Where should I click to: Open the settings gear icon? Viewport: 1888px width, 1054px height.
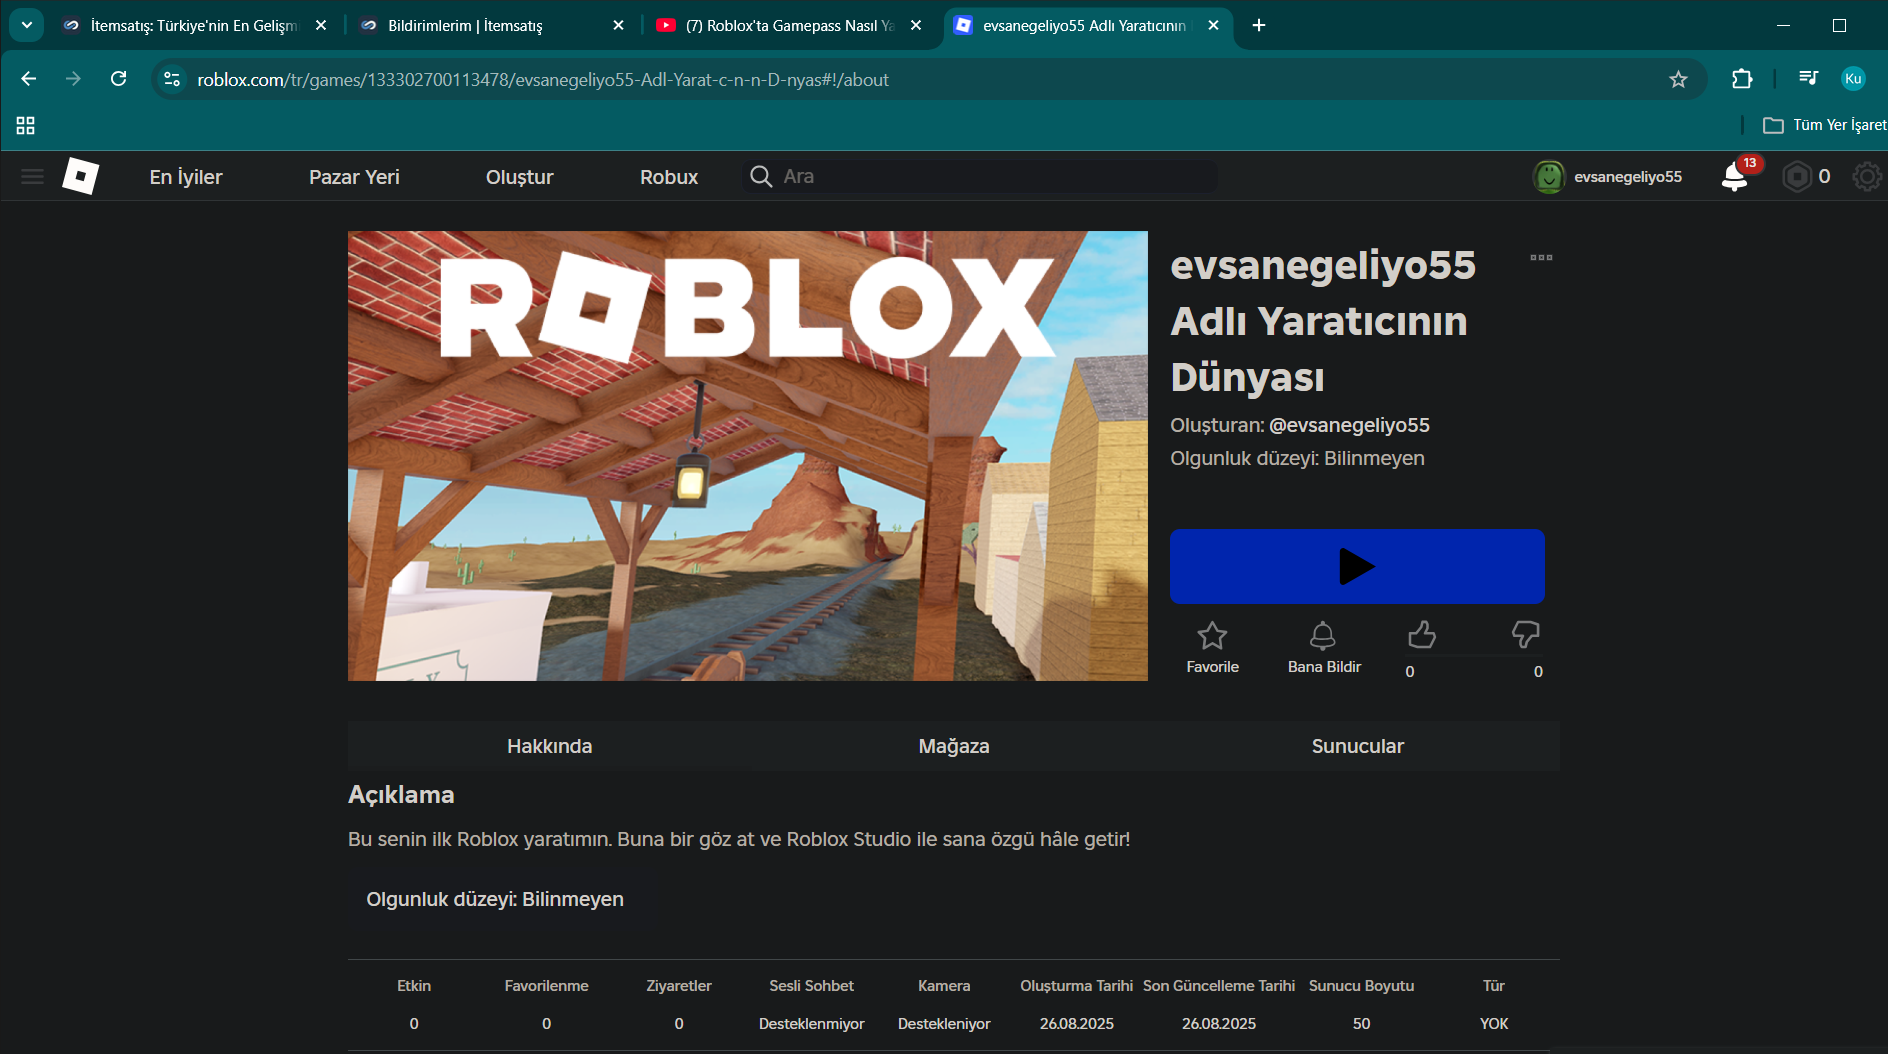coord(1866,177)
